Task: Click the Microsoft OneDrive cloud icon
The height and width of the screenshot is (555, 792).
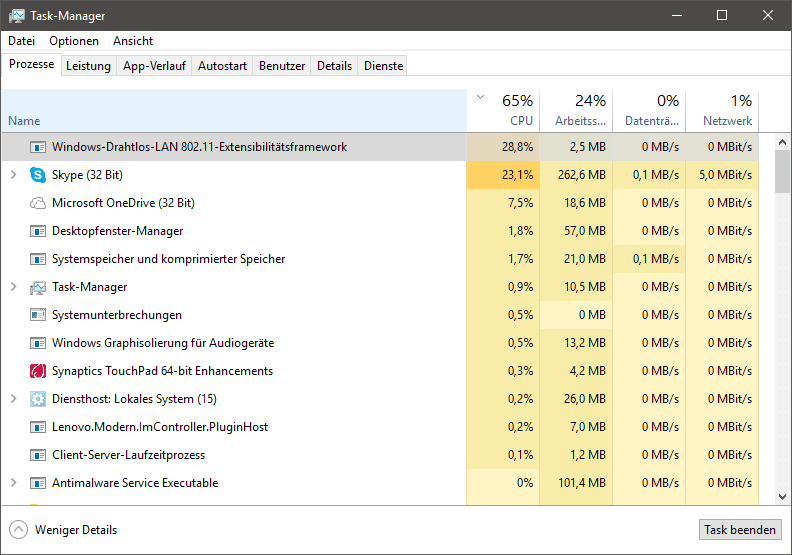Action: pos(38,203)
